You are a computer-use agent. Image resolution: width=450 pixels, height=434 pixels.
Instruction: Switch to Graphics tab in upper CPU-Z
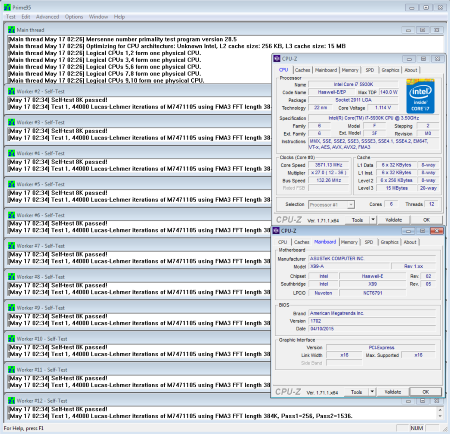point(390,70)
